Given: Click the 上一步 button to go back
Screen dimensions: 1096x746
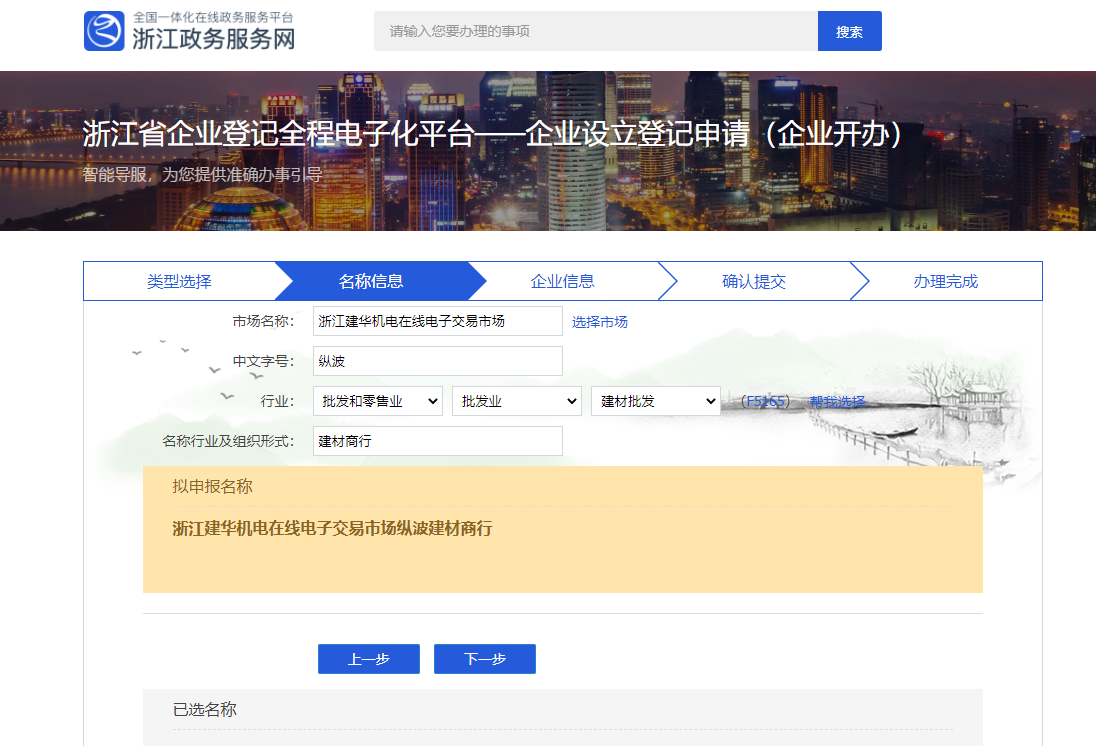Looking at the screenshot, I should coord(368,658).
